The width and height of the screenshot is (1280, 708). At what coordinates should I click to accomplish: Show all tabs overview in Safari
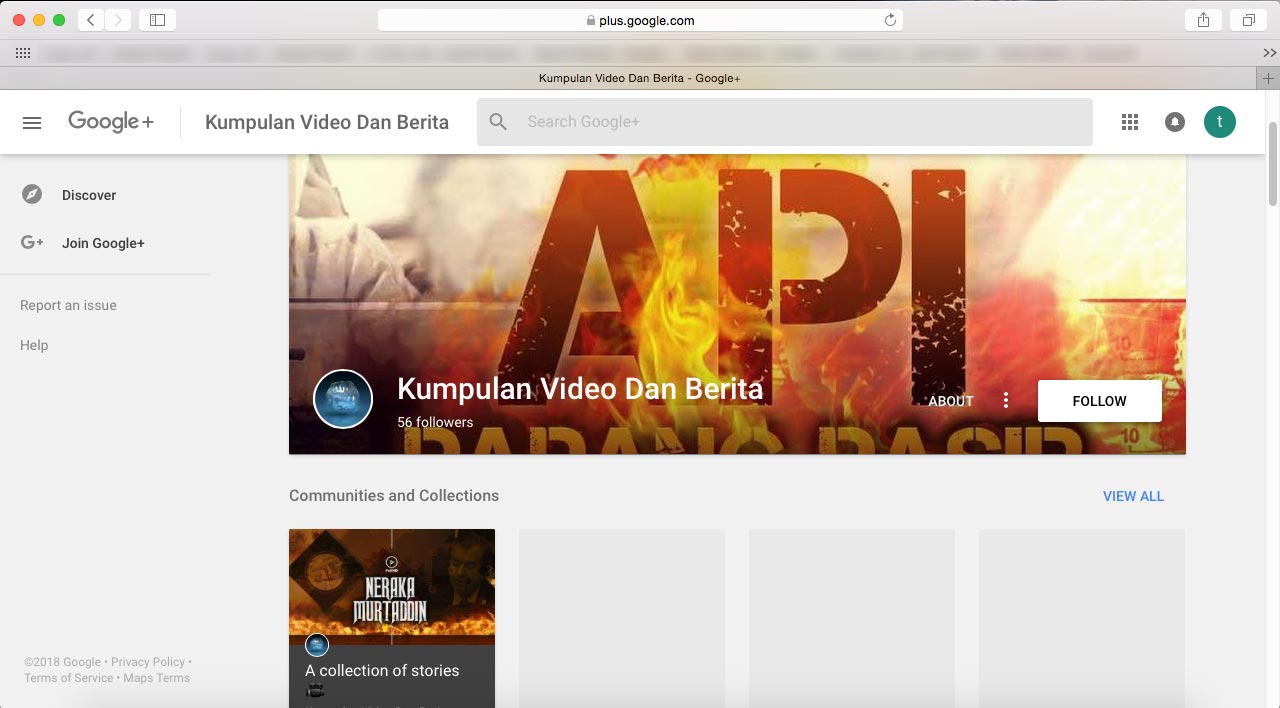coord(1249,20)
